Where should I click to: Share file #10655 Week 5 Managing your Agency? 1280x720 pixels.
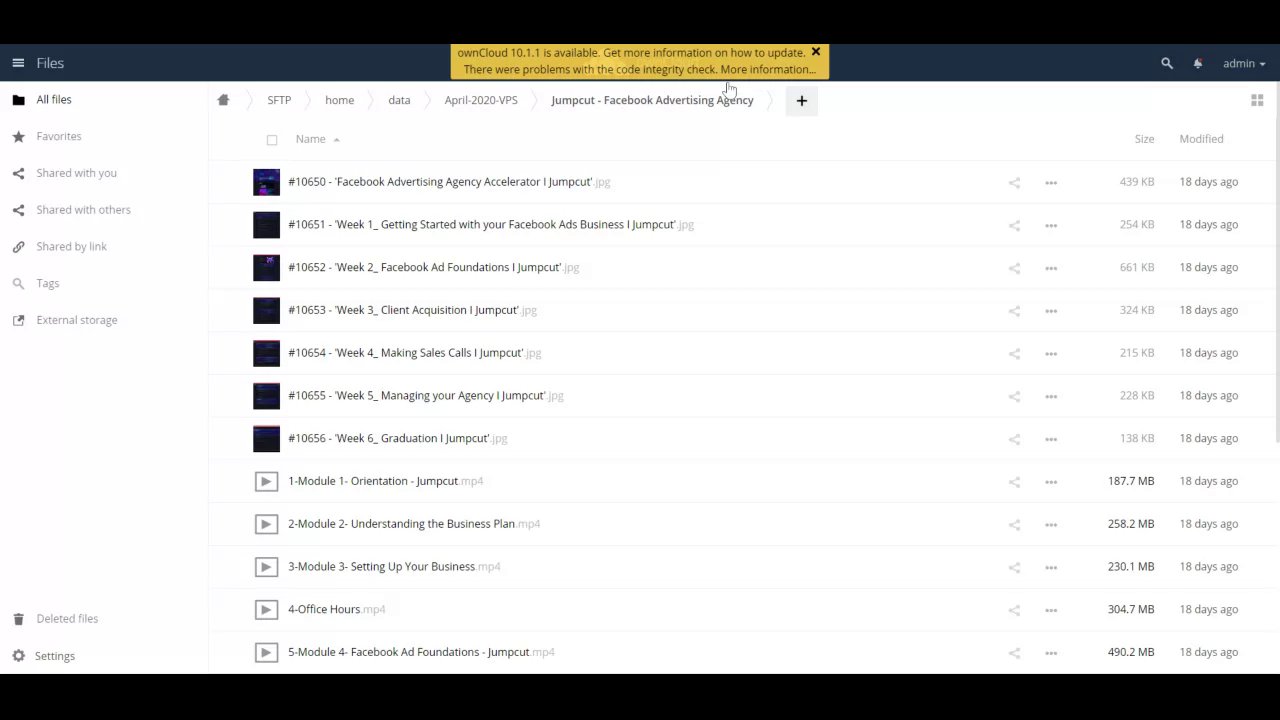[1014, 396]
